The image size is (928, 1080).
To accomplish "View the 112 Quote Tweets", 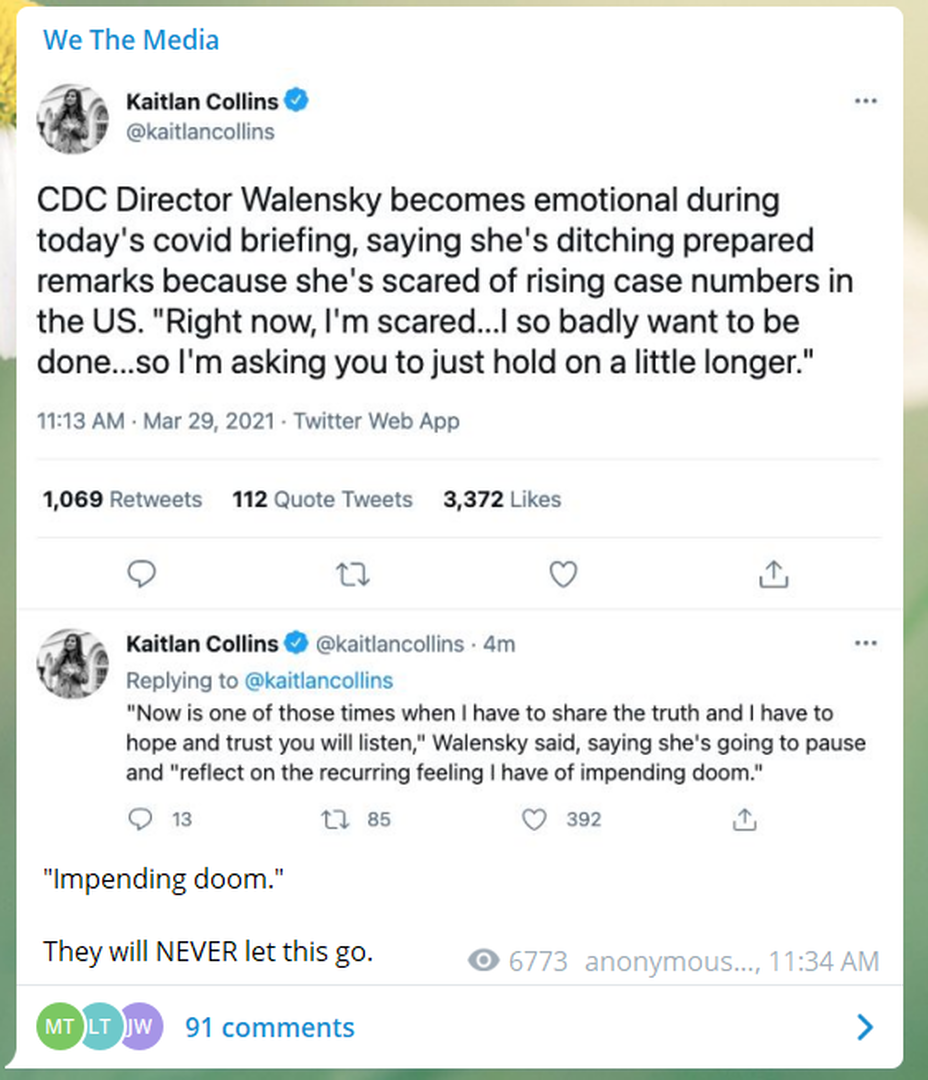I will pos(322,499).
